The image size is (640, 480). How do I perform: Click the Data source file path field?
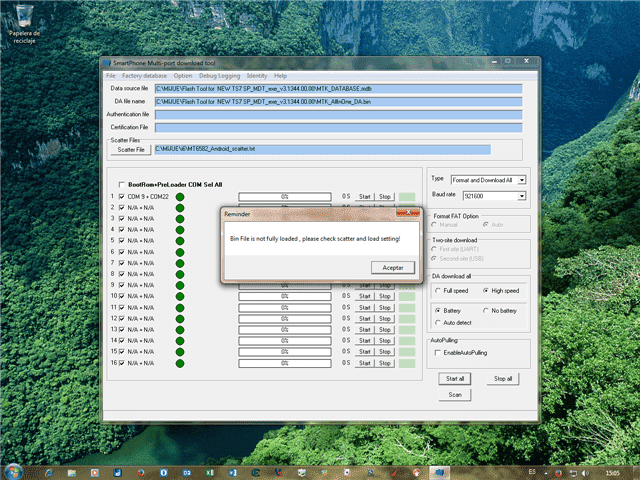tap(338, 89)
